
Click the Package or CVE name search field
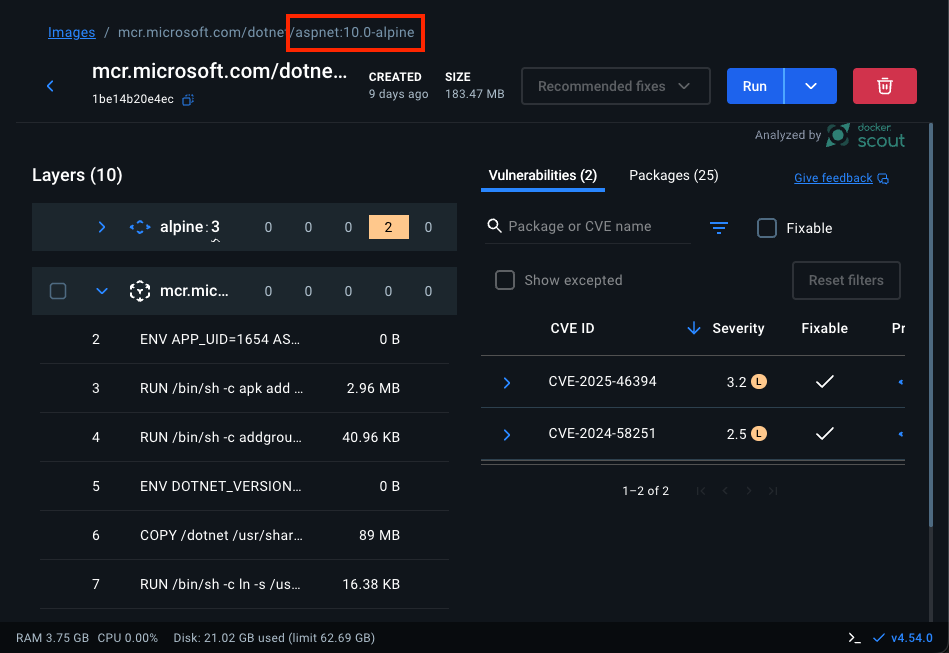[x=597, y=227]
